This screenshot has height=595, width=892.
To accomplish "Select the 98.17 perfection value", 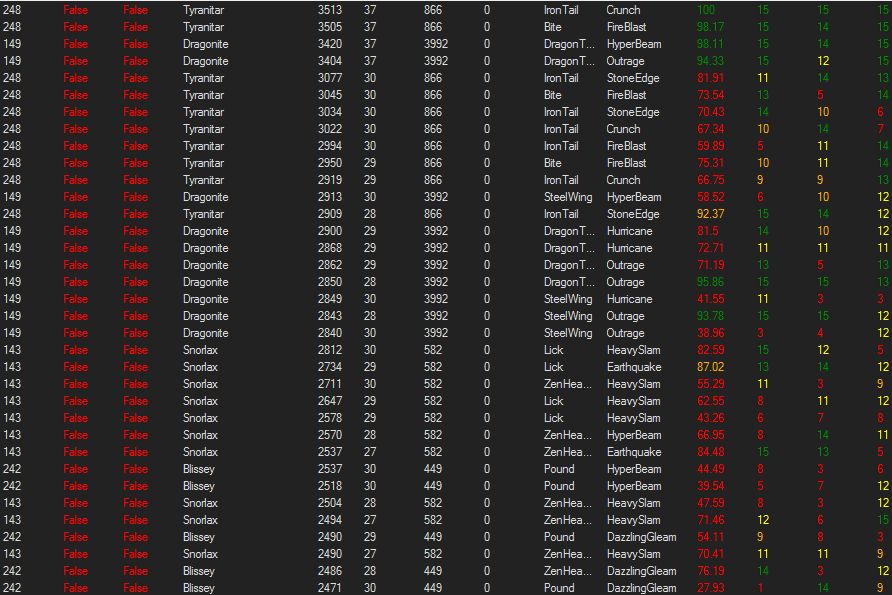I will [711, 27].
